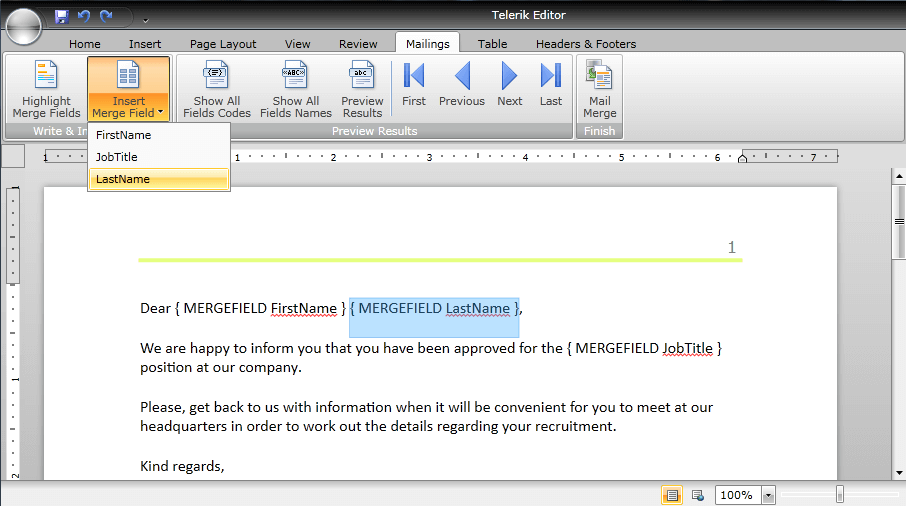Choose JobTitle from merge field list
906x506 pixels.
(x=159, y=157)
